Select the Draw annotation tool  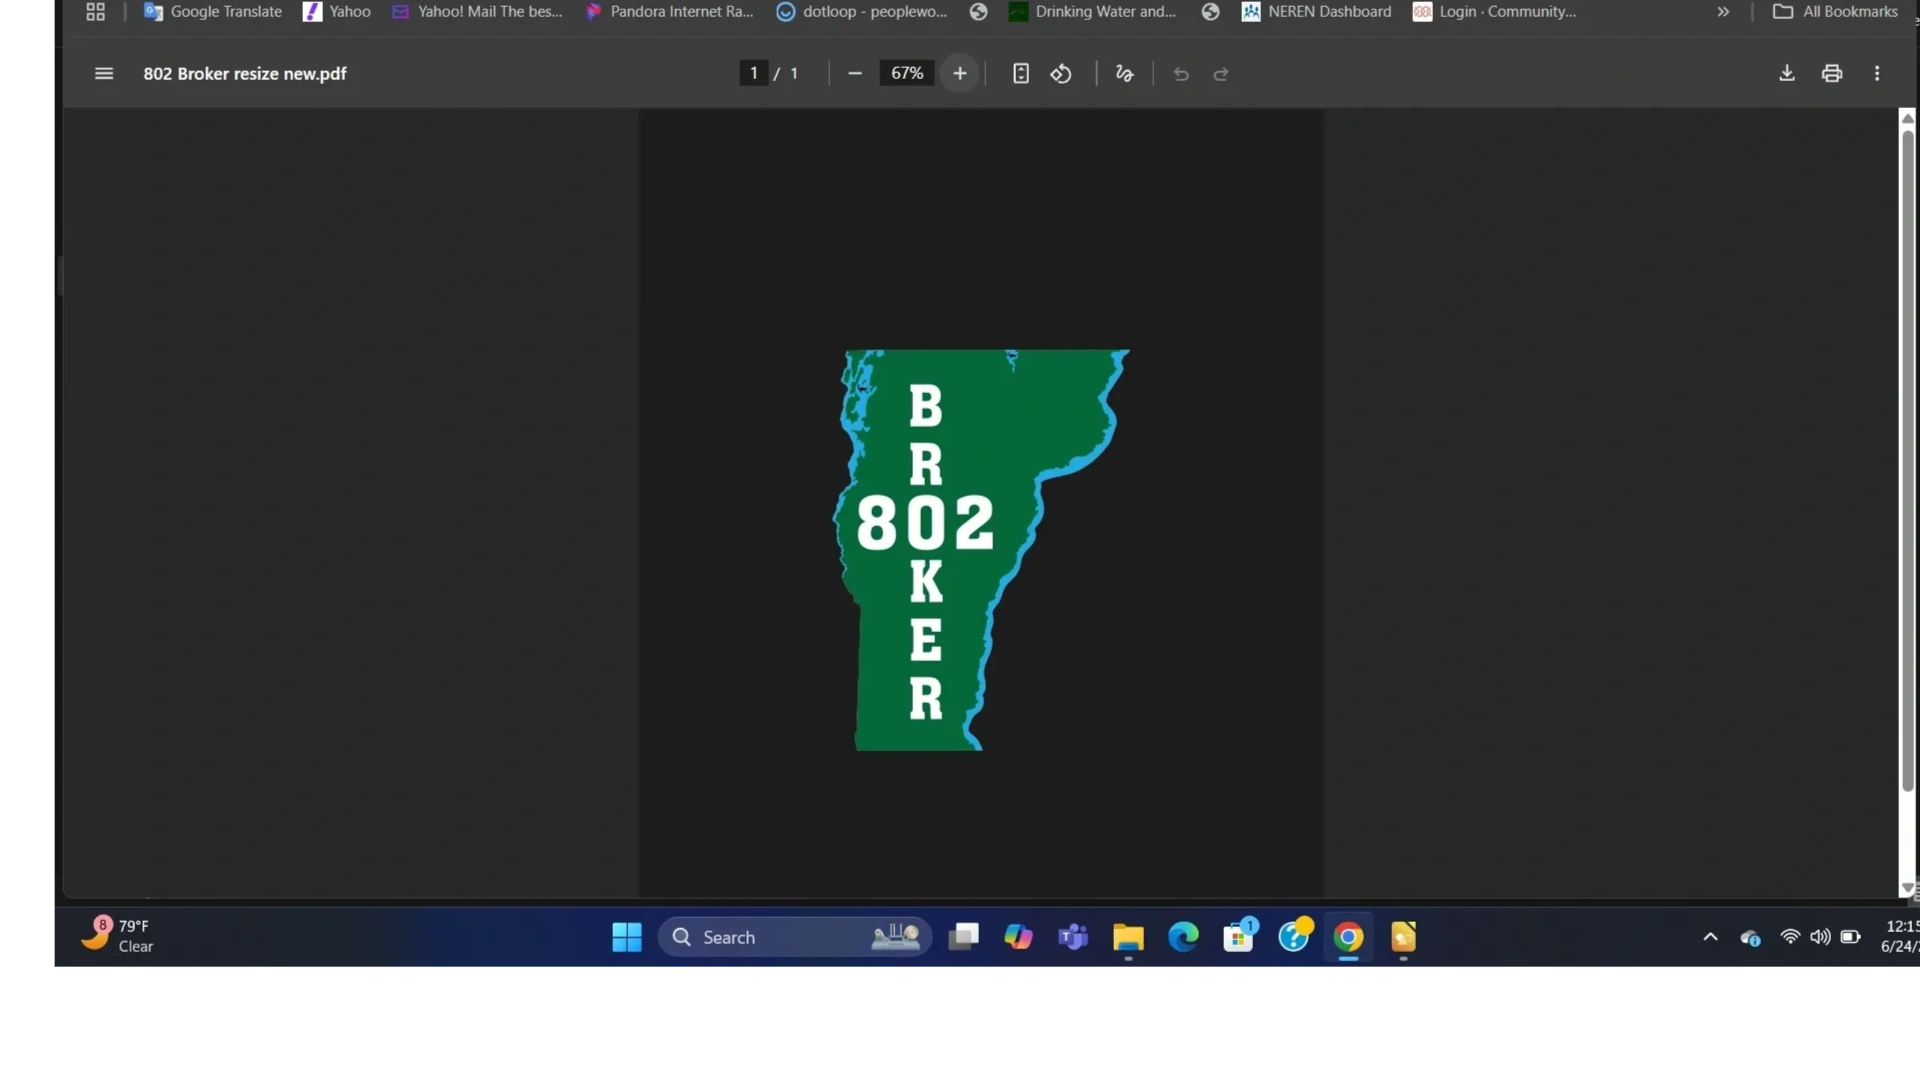pos(1125,74)
